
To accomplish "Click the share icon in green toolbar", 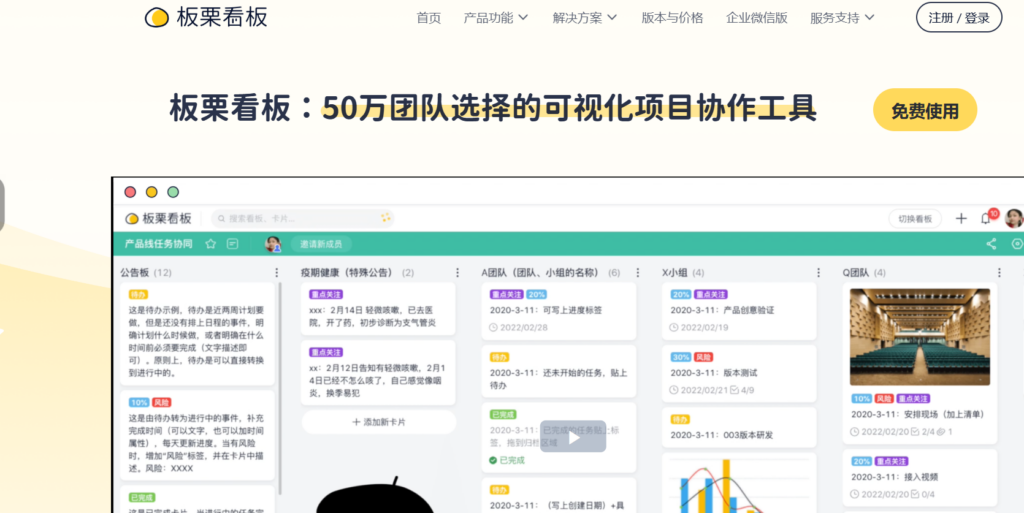I will 991,243.
